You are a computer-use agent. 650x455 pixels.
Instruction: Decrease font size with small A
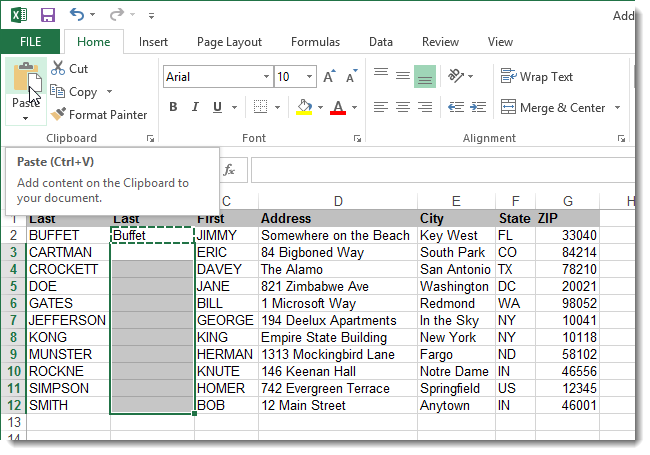click(x=352, y=77)
